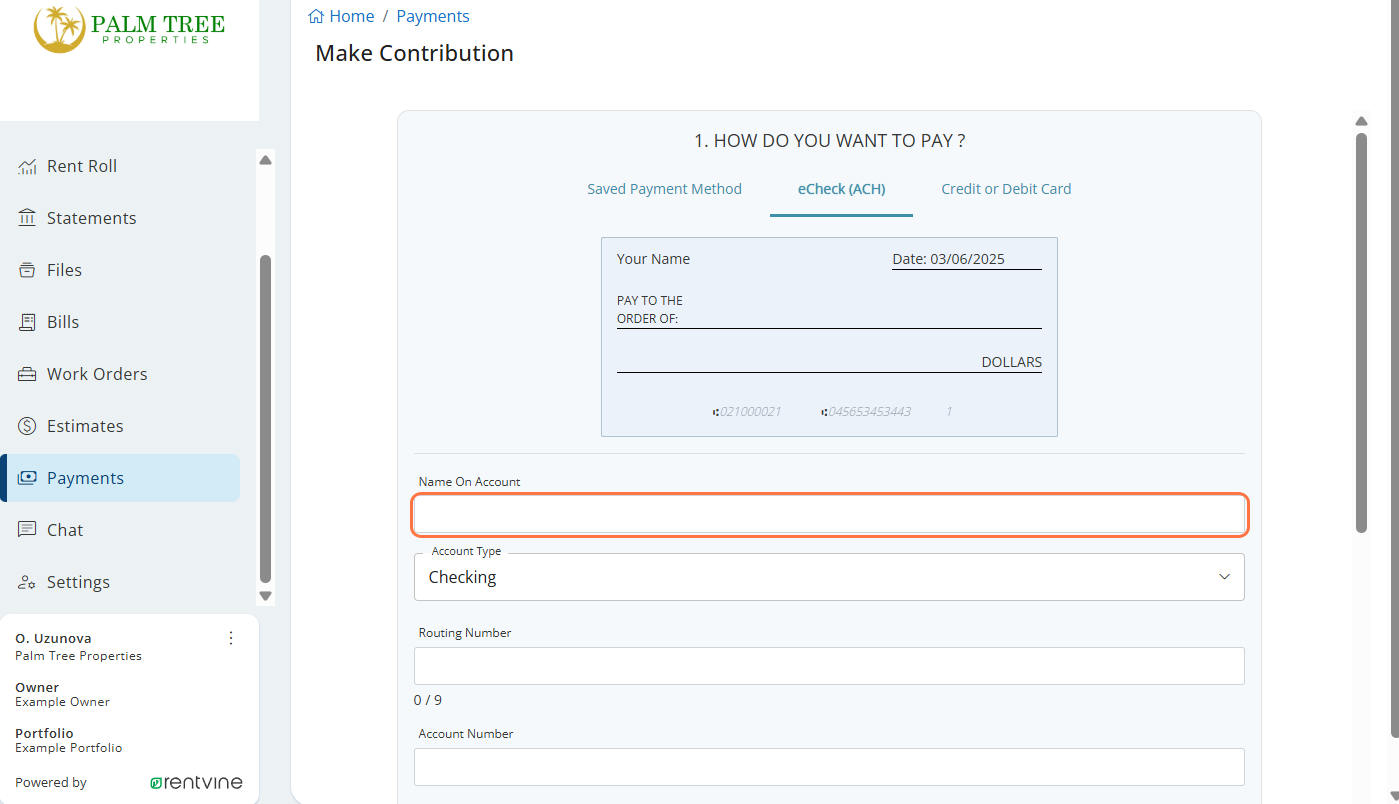Open the three-dot menu beside O. Uzunova
The image size is (1399, 804).
[x=231, y=638]
